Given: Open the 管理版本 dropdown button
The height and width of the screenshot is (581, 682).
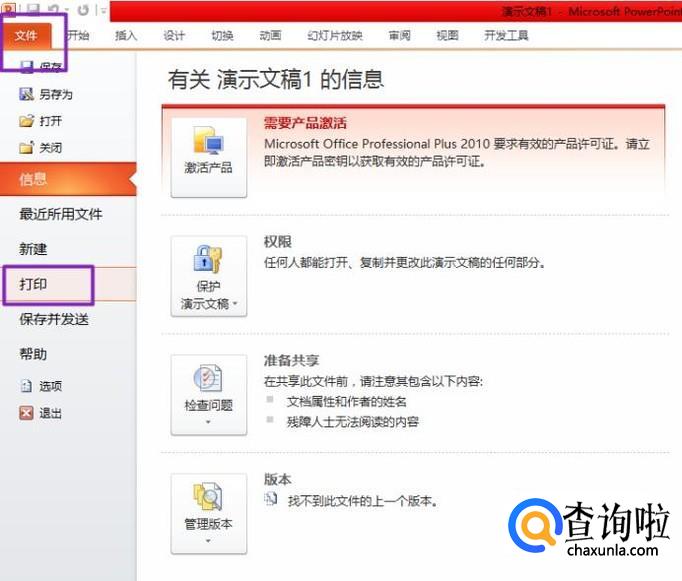Looking at the screenshot, I should click(x=209, y=514).
